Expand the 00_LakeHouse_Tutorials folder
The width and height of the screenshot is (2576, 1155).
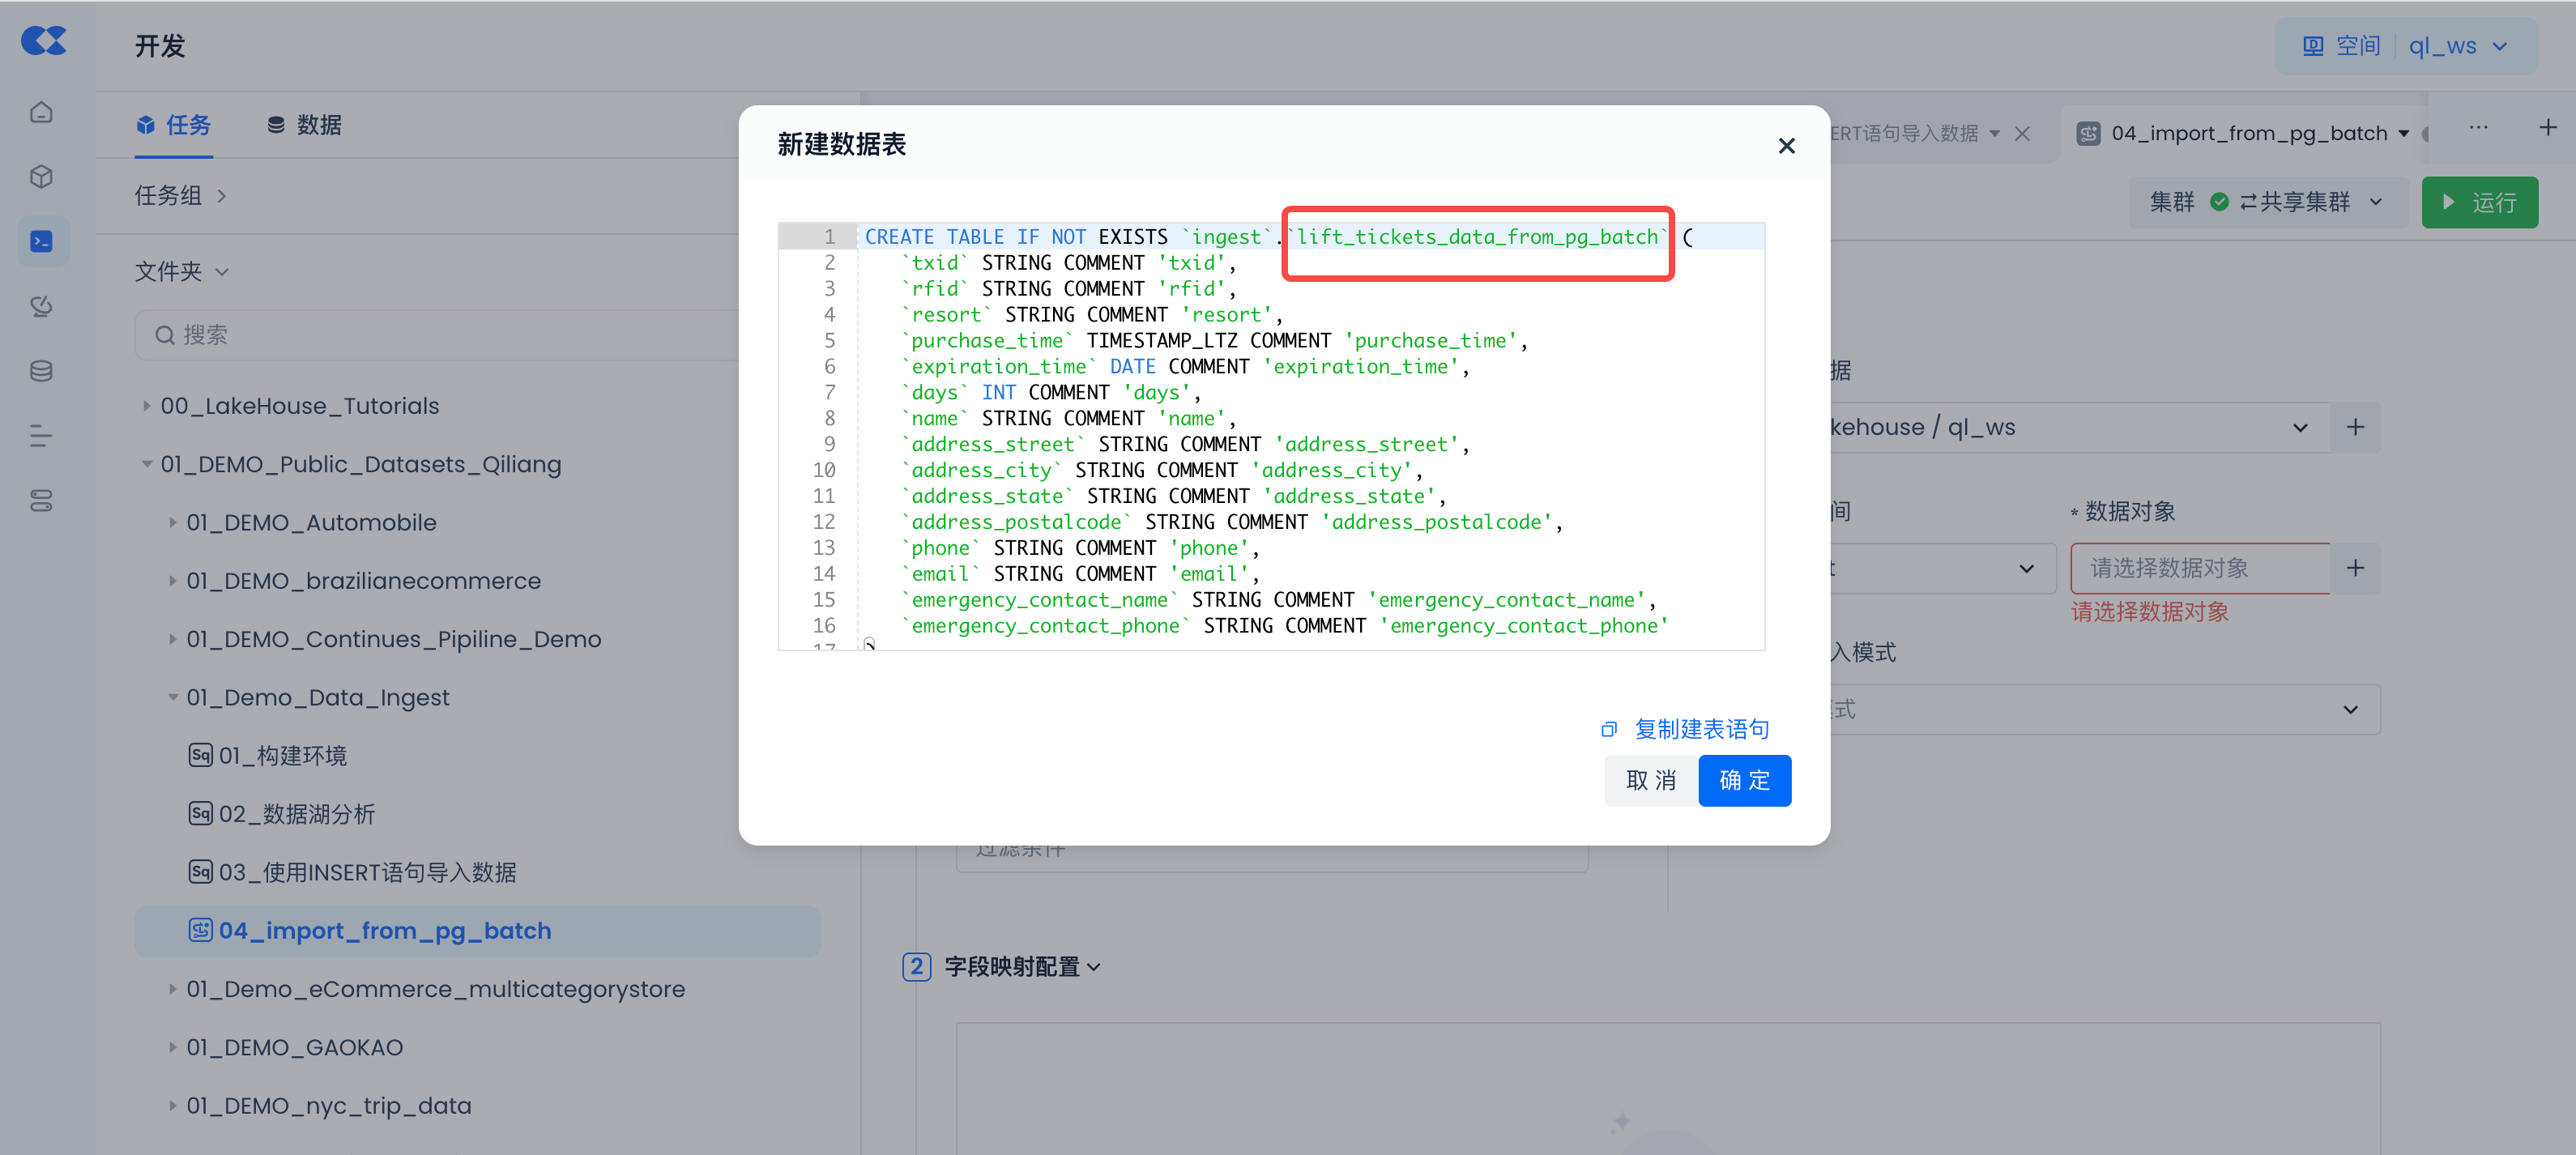coord(147,406)
